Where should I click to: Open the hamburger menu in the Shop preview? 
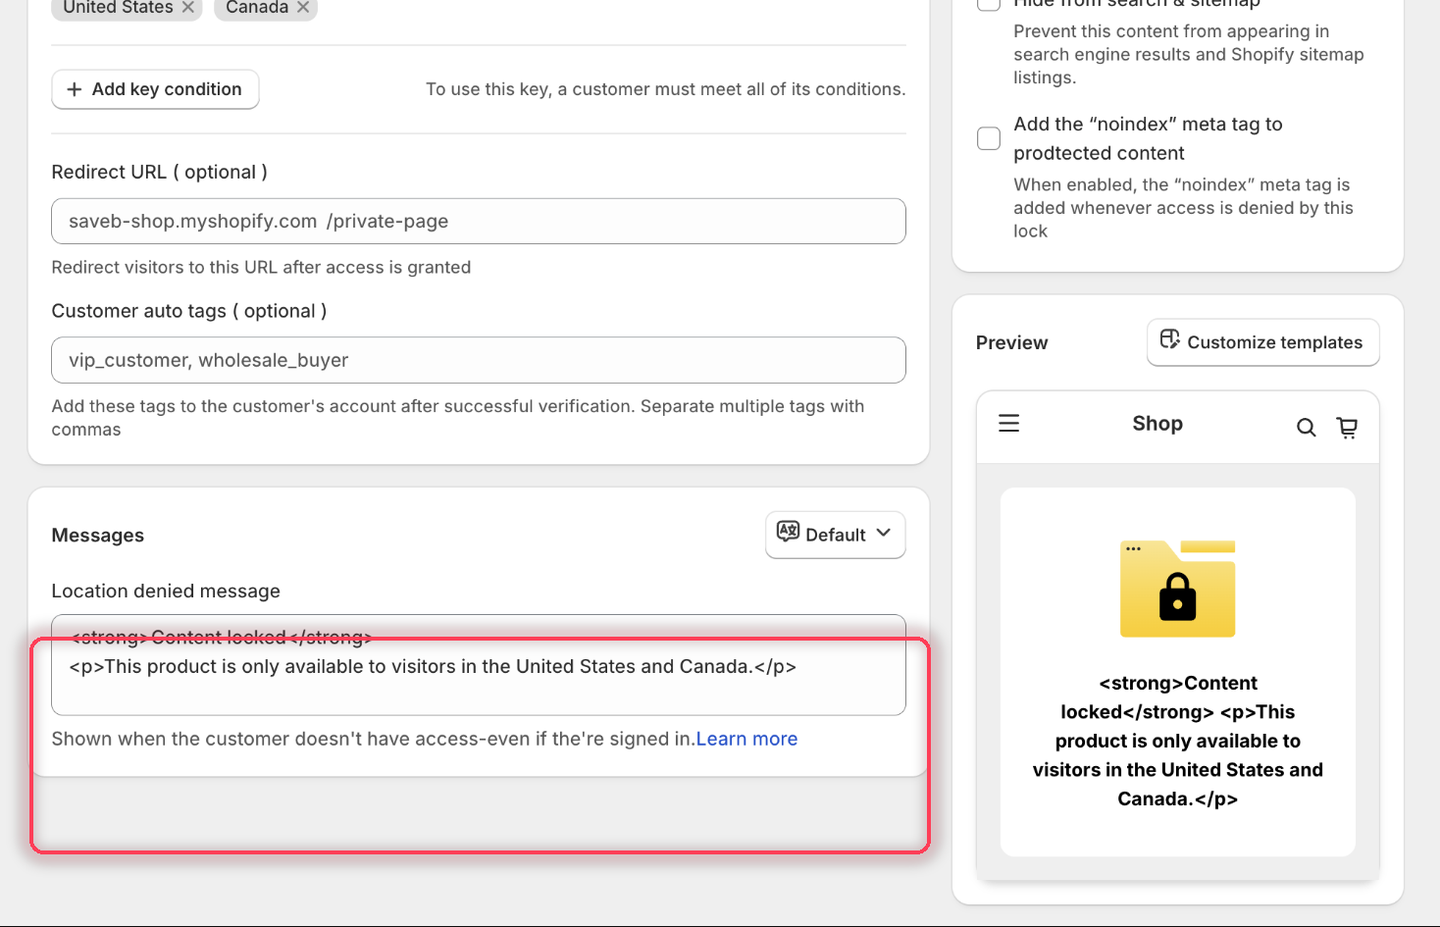click(x=1009, y=423)
